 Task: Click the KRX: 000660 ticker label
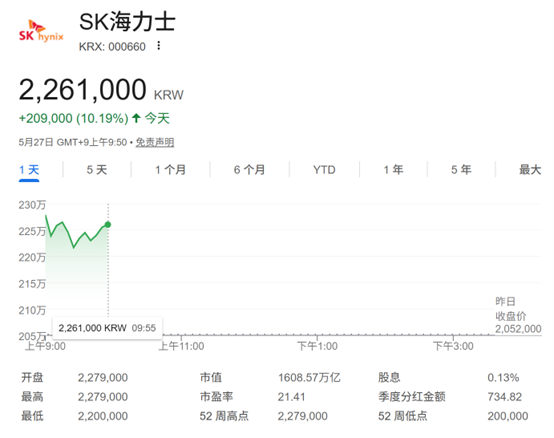112,47
